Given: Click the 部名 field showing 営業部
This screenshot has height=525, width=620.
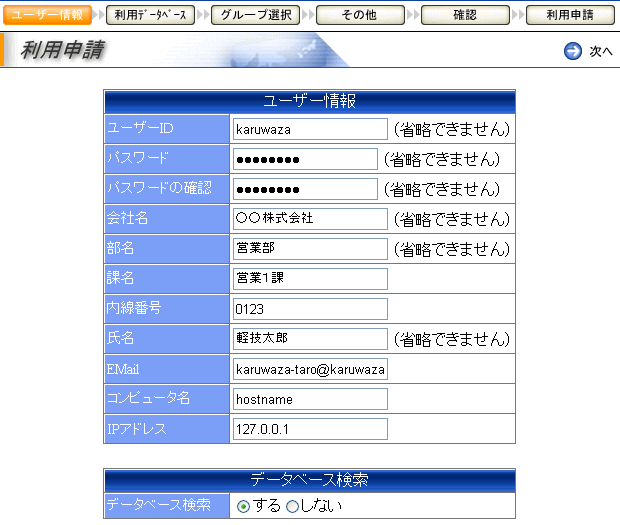Looking at the screenshot, I should [x=310, y=249].
